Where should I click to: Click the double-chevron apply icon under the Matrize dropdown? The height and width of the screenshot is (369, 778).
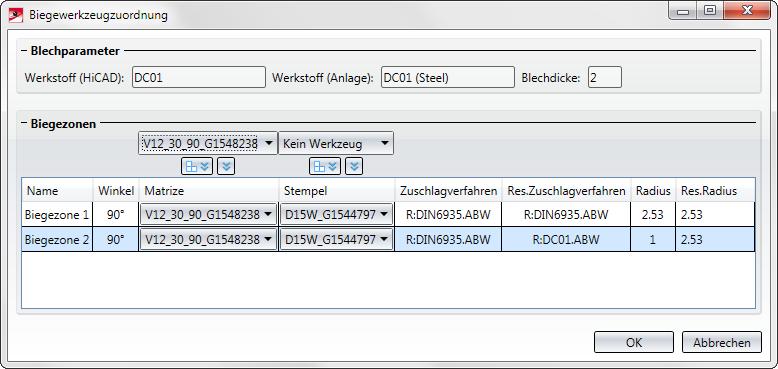tap(226, 167)
